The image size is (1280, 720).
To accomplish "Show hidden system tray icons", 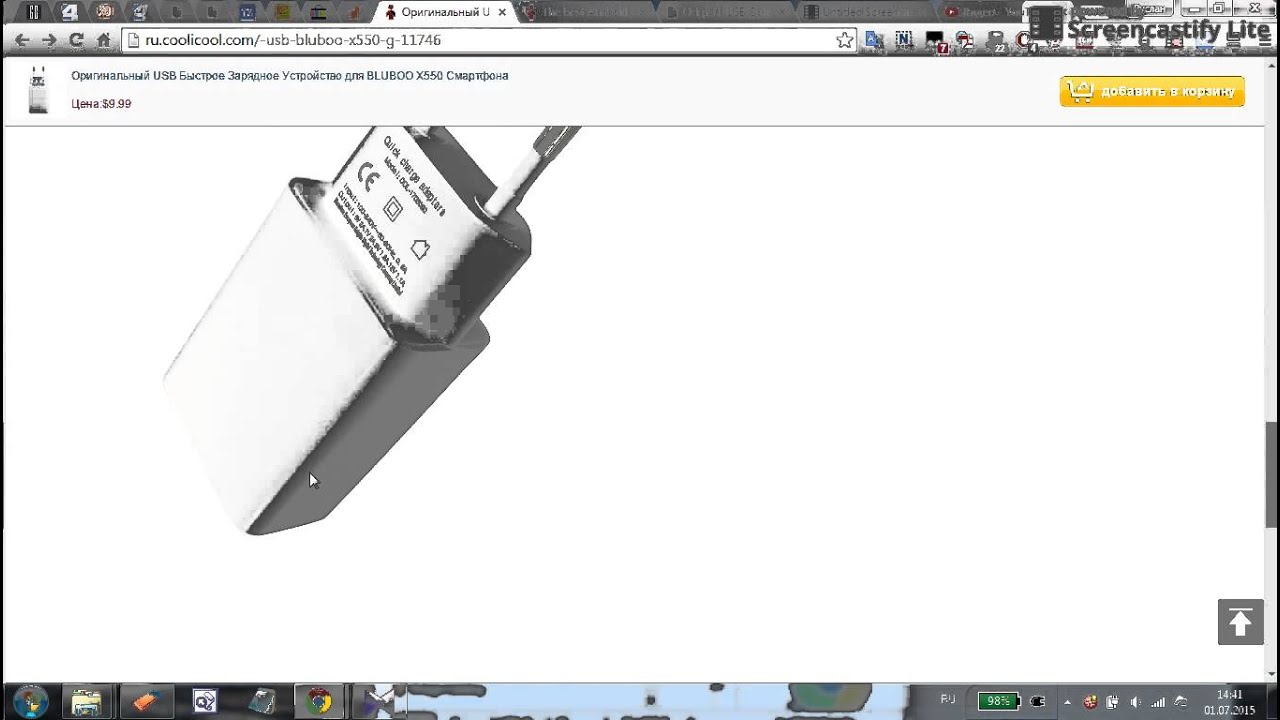I will click(1067, 701).
